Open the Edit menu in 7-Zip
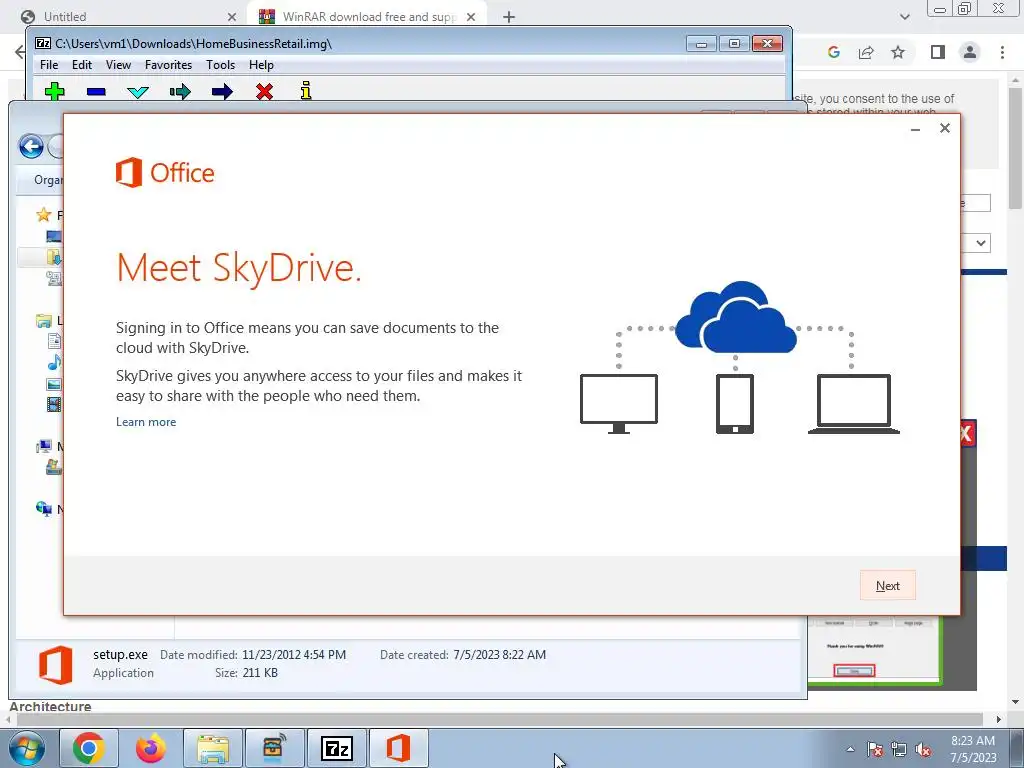 pos(82,65)
